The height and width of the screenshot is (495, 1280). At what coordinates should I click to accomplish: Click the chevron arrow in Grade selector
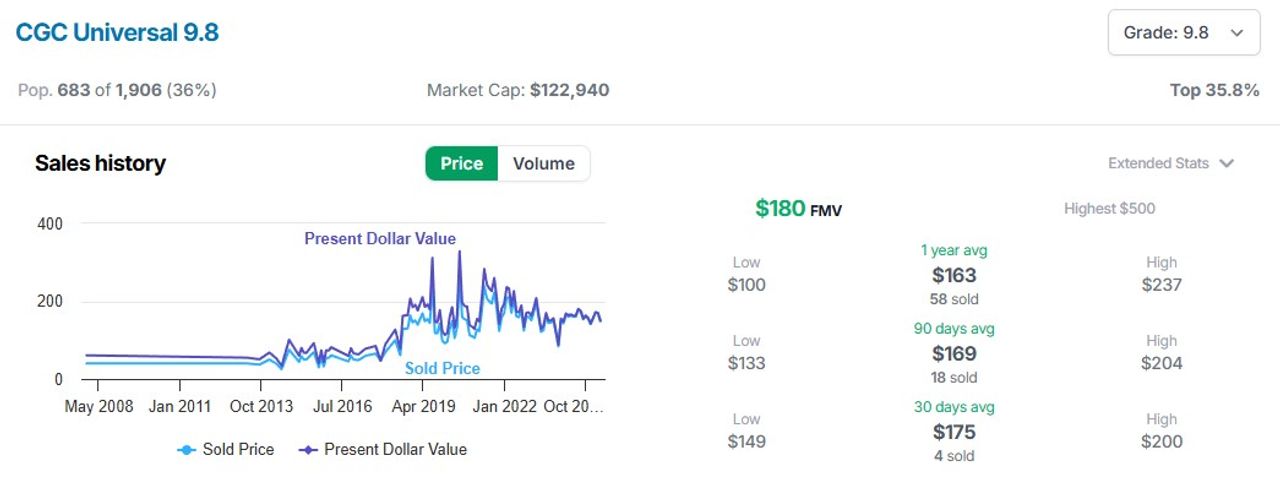1237,33
